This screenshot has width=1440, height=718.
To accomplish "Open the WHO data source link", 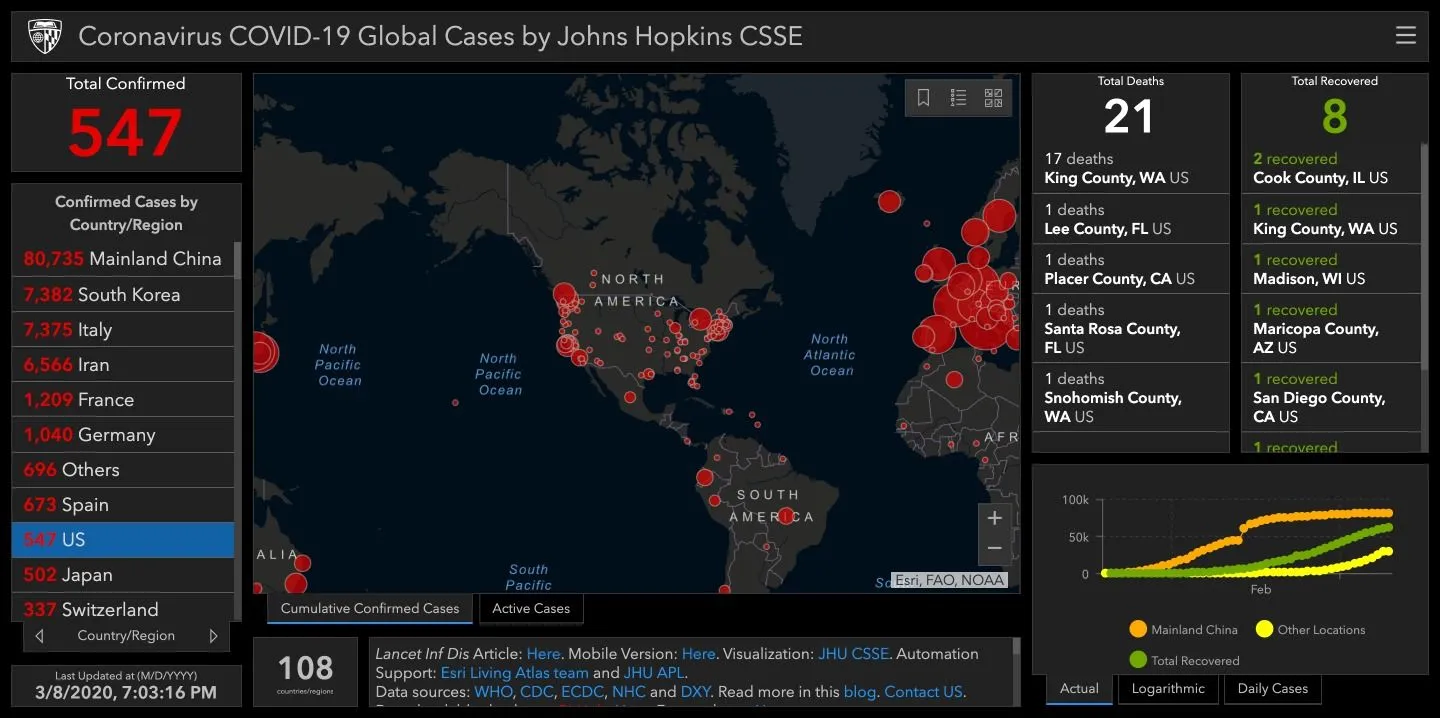I will (492, 692).
